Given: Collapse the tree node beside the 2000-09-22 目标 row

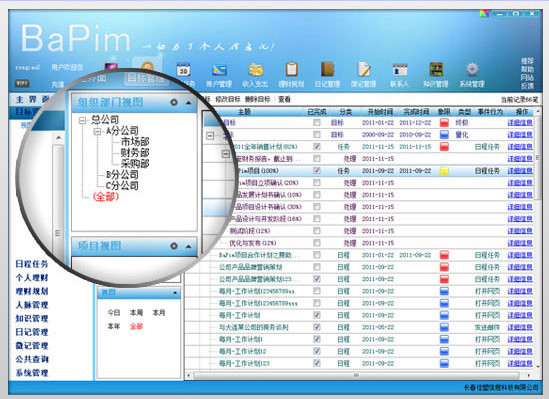Looking at the screenshot, I should [x=210, y=135].
